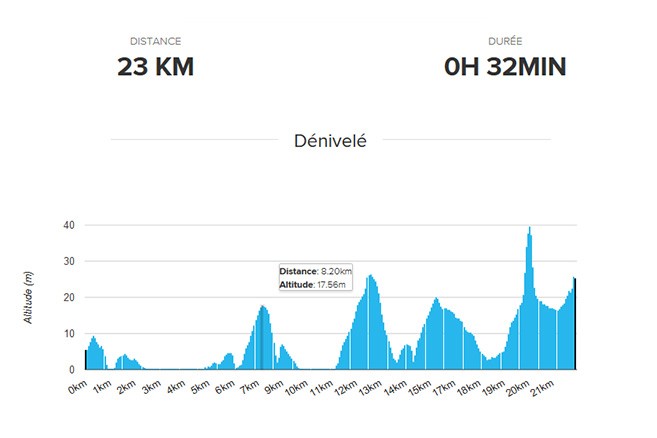
Task: Click the tooltip Distance: 8.20km line
Action: (x=316, y=271)
